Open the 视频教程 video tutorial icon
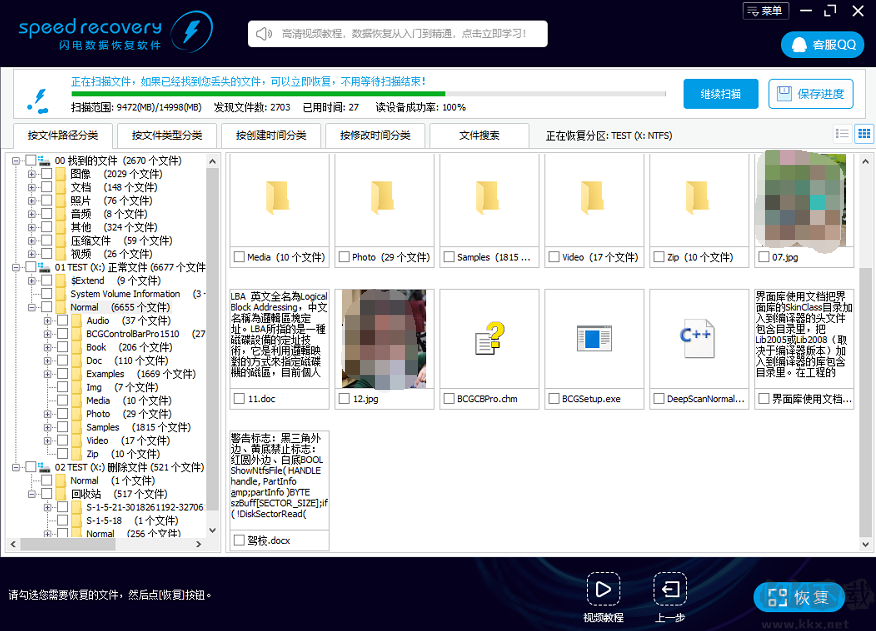The width and height of the screenshot is (876, 631). click(x=603, y=589)
